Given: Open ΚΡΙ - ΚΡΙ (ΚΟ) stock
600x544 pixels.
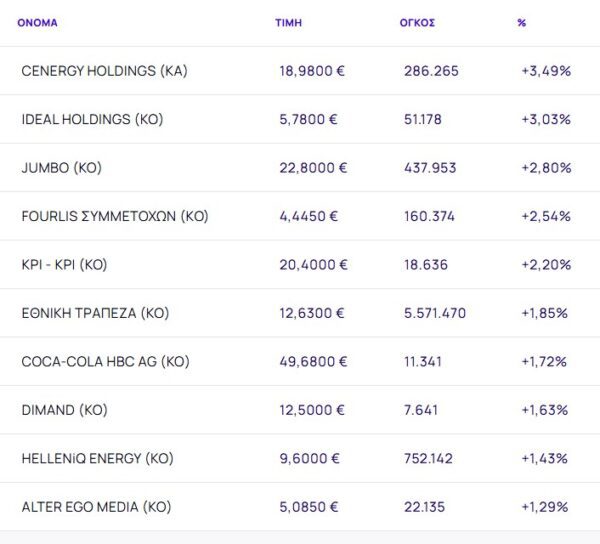Looking at the screenshot, I should pyautogui.click(x=64, y=265).
